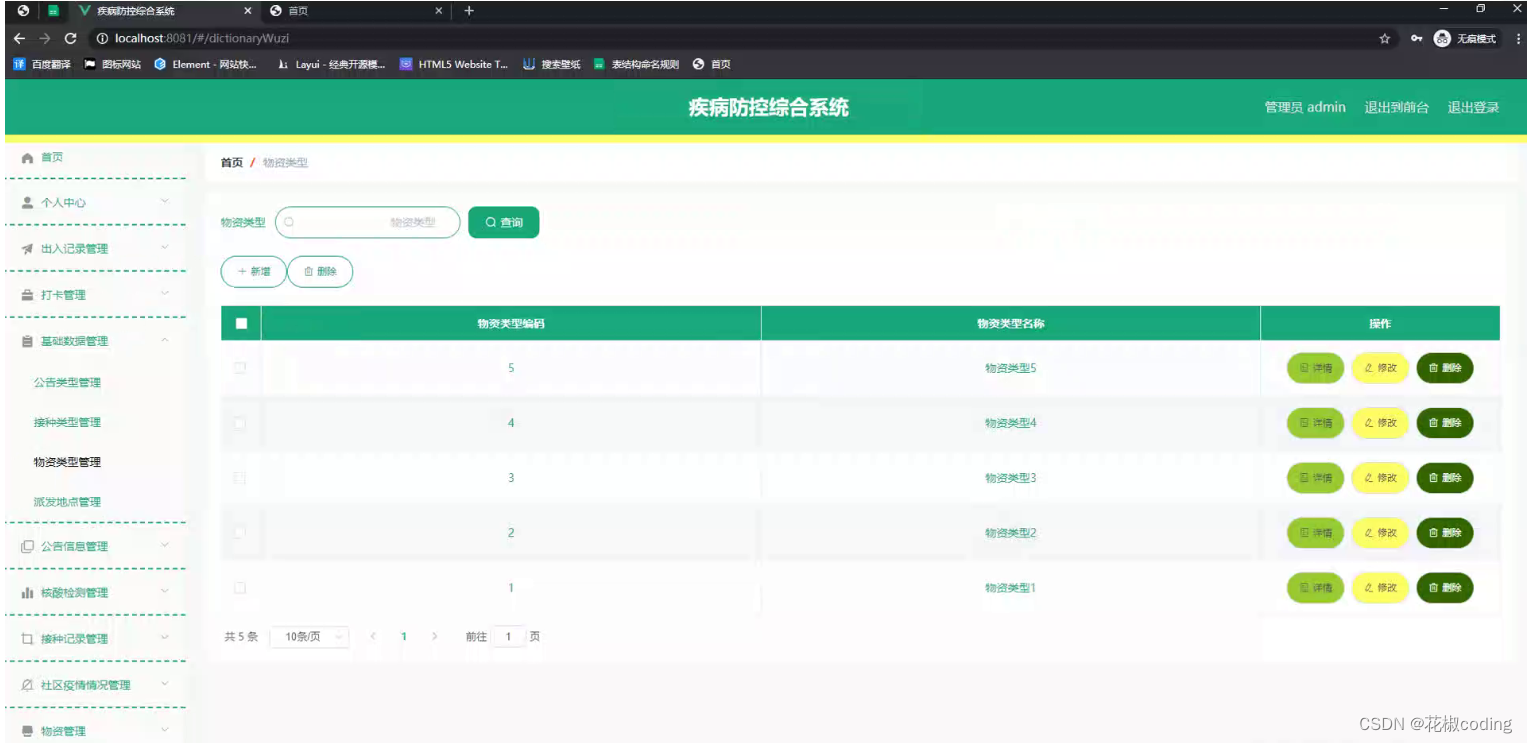
Task: Check the row checkbox for 物资类型2
Action: point(240,533)
